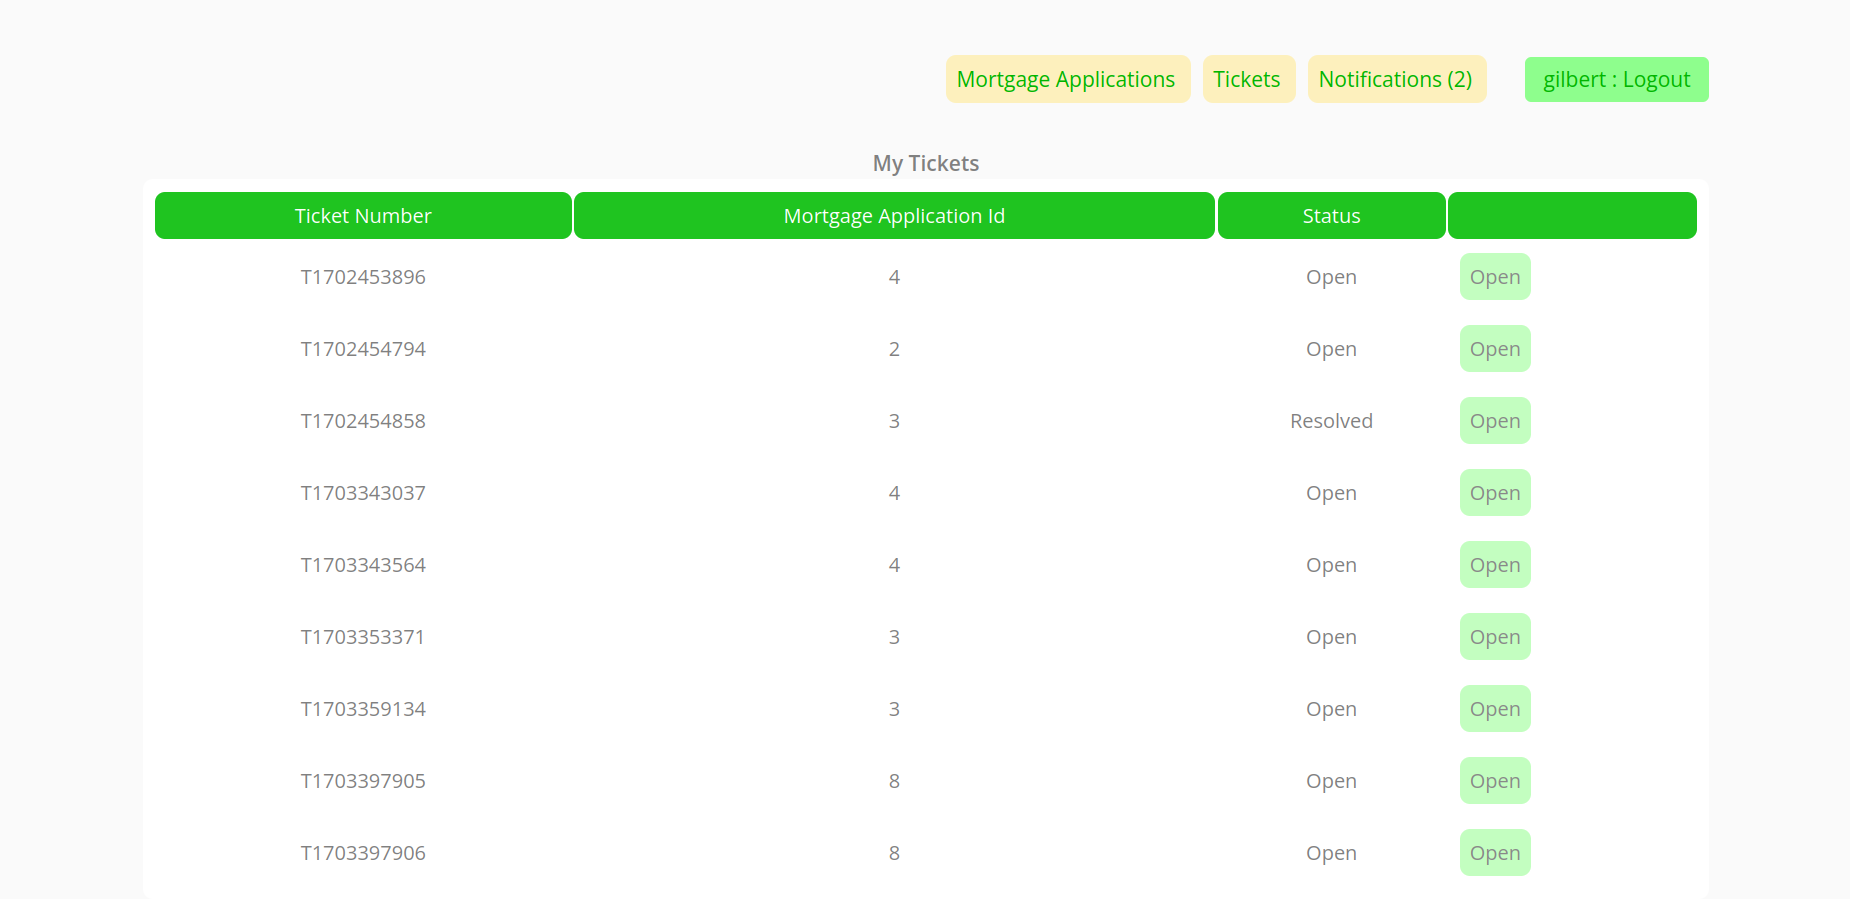Click application id 4 for T1703343037
The width and height of the screenshot is (1850, 899).
pyautogui.click(x=894, y=493)
